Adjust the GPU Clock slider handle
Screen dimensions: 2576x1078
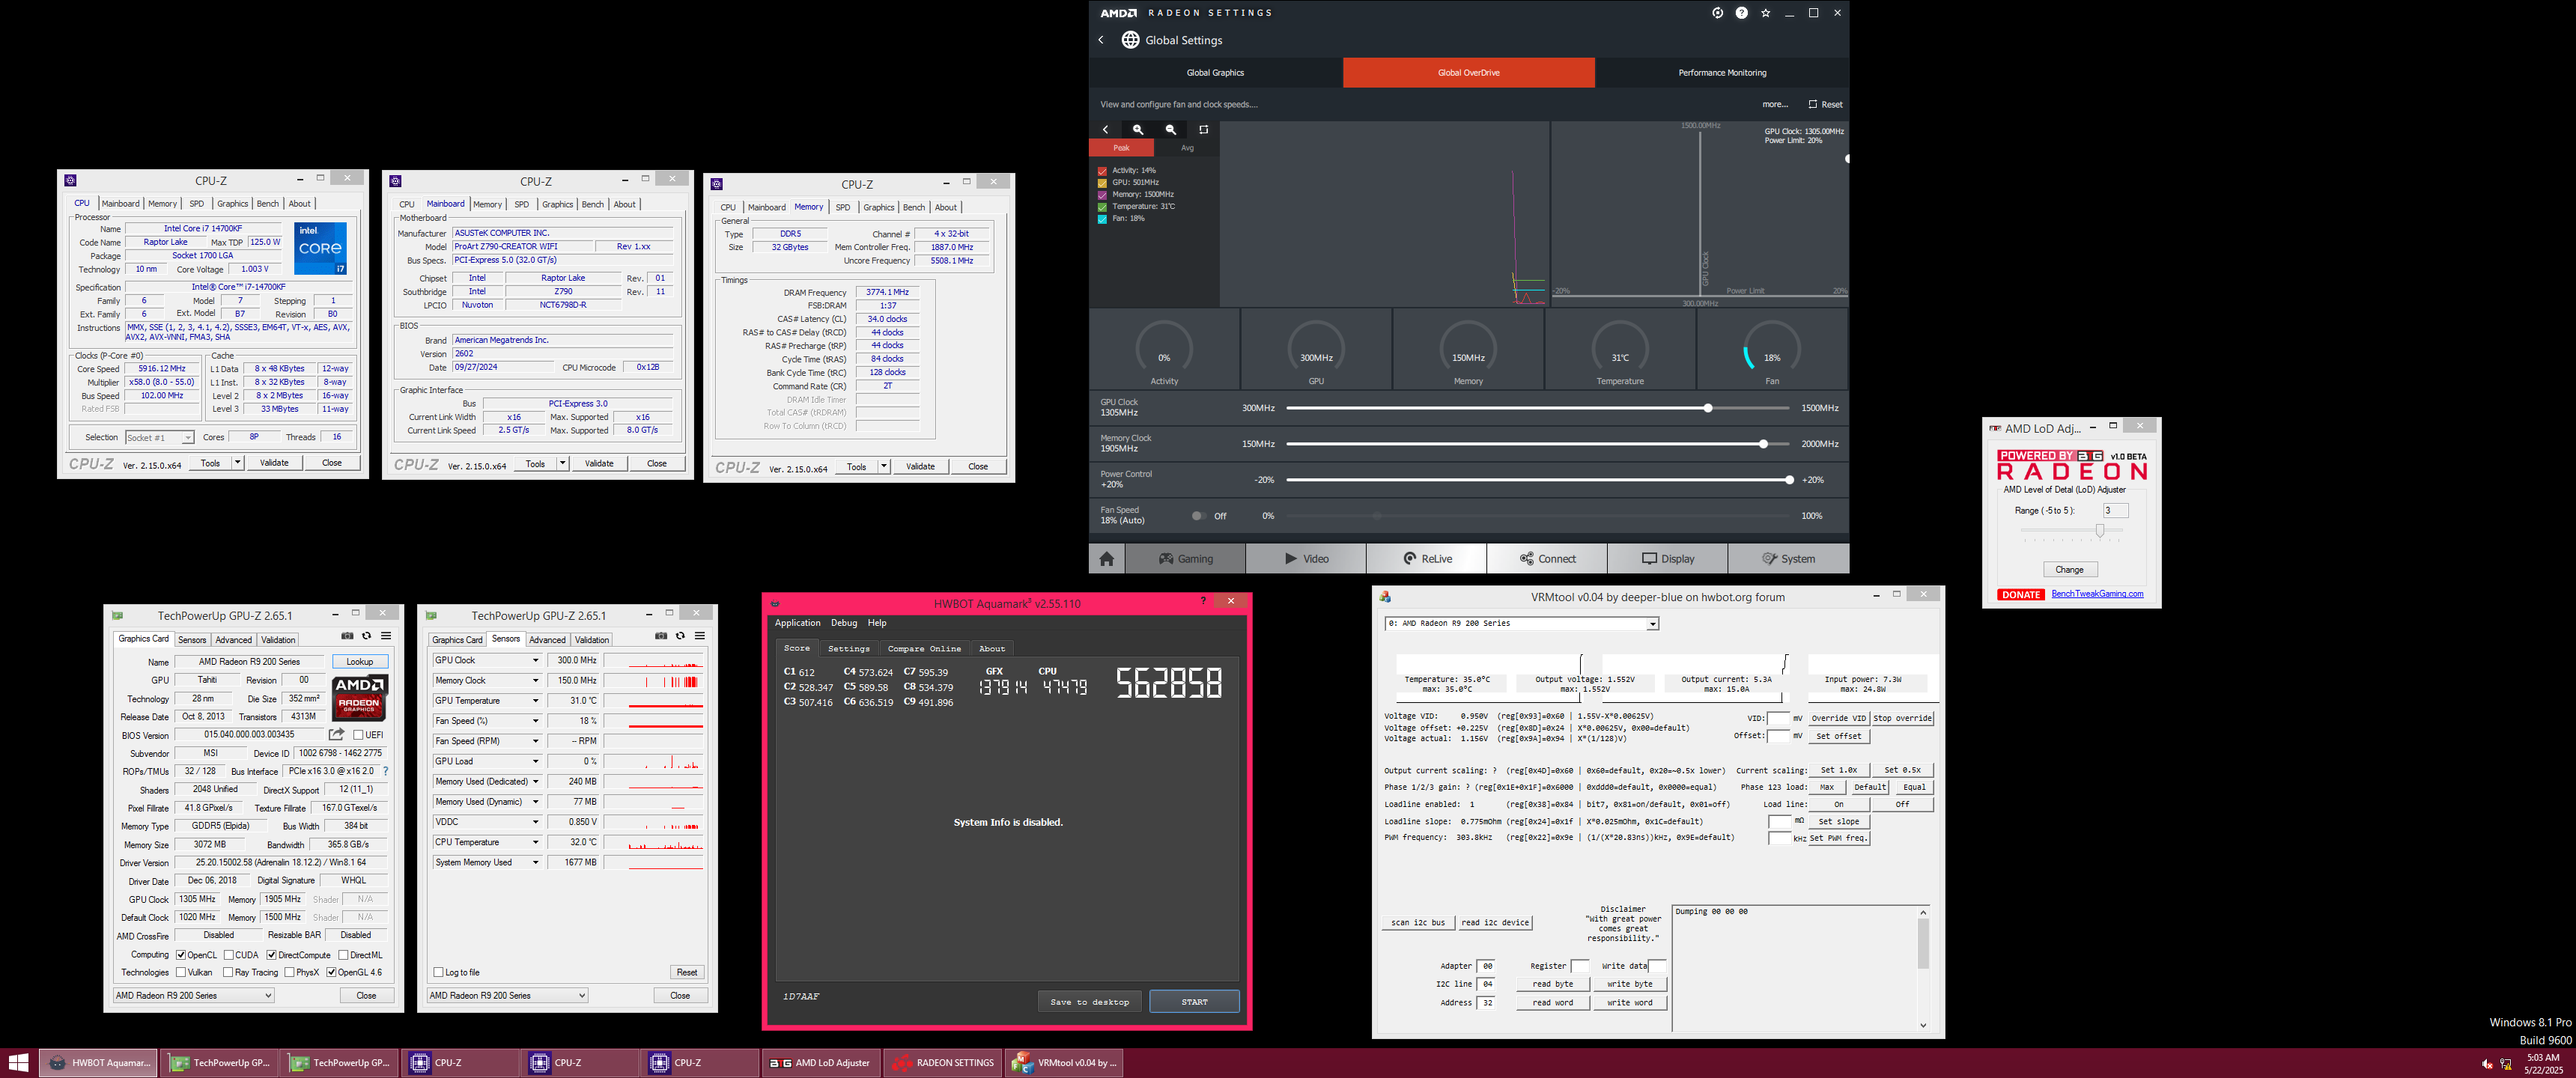1708,408
